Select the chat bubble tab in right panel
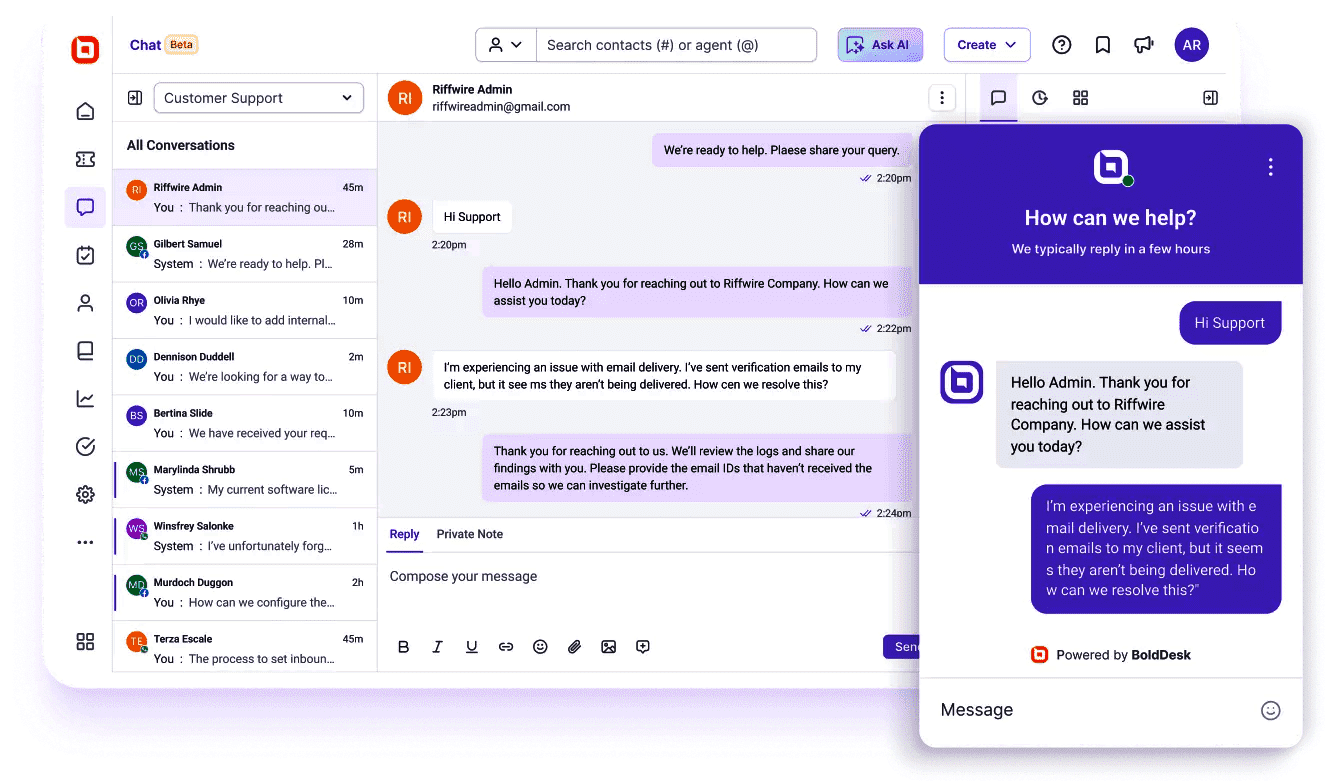 998,98
